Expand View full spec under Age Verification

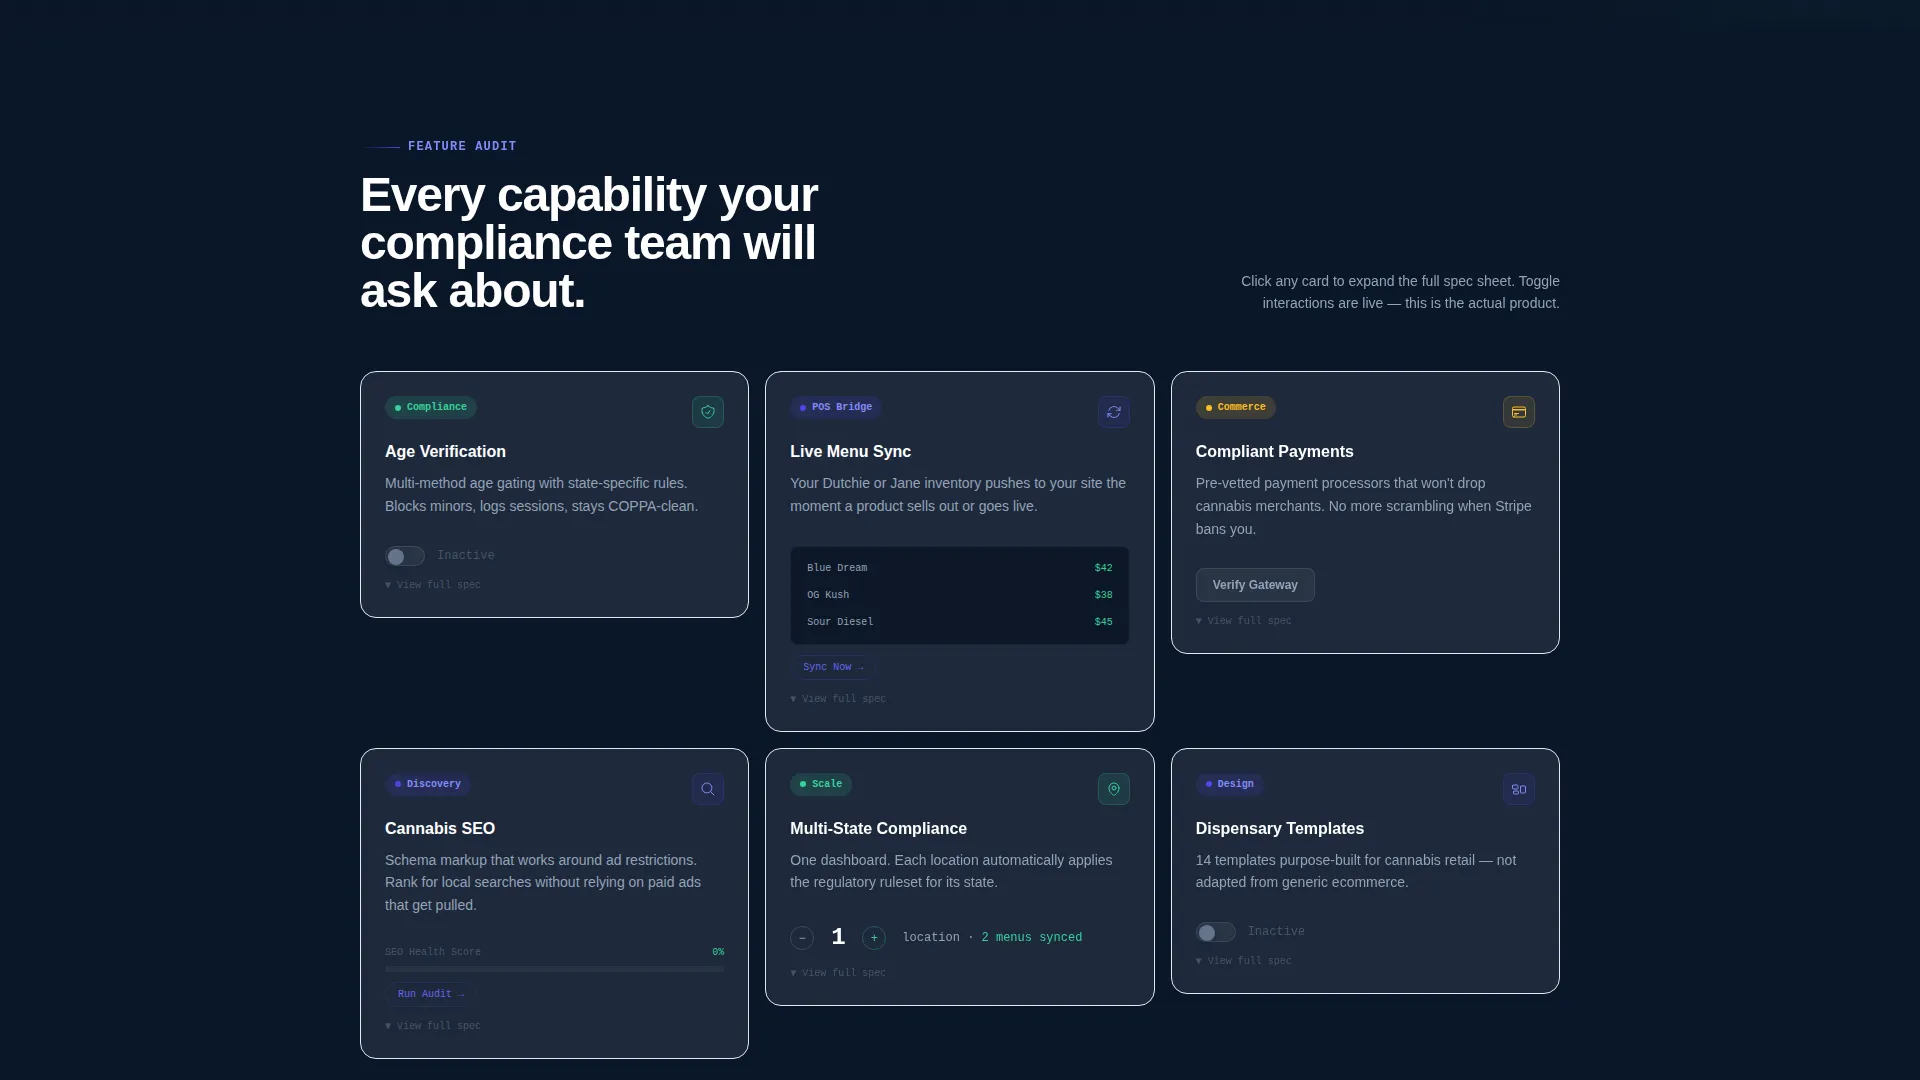[433, 585]
